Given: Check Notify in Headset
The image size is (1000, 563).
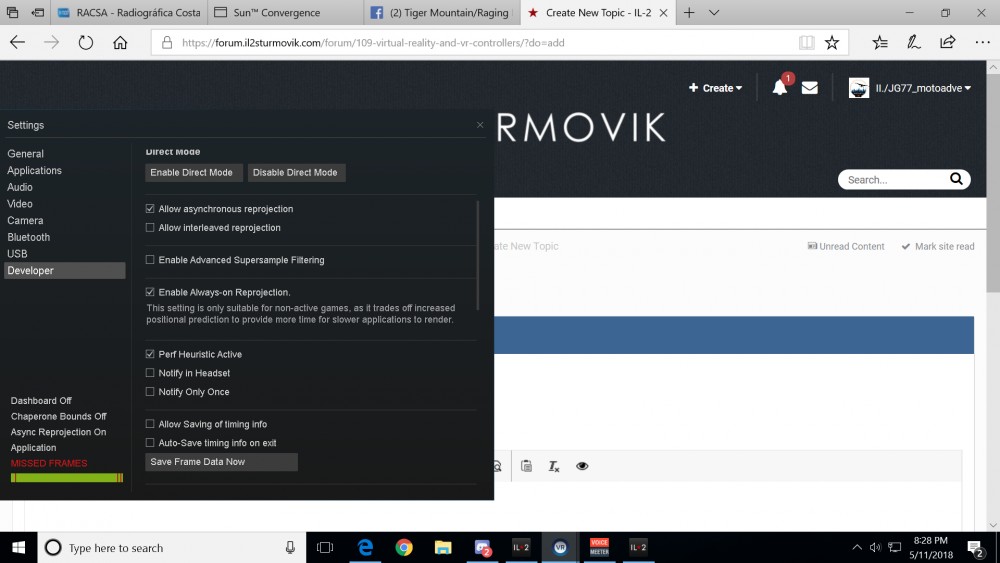Looking at the screenshot, I should [x=150, y=373].
